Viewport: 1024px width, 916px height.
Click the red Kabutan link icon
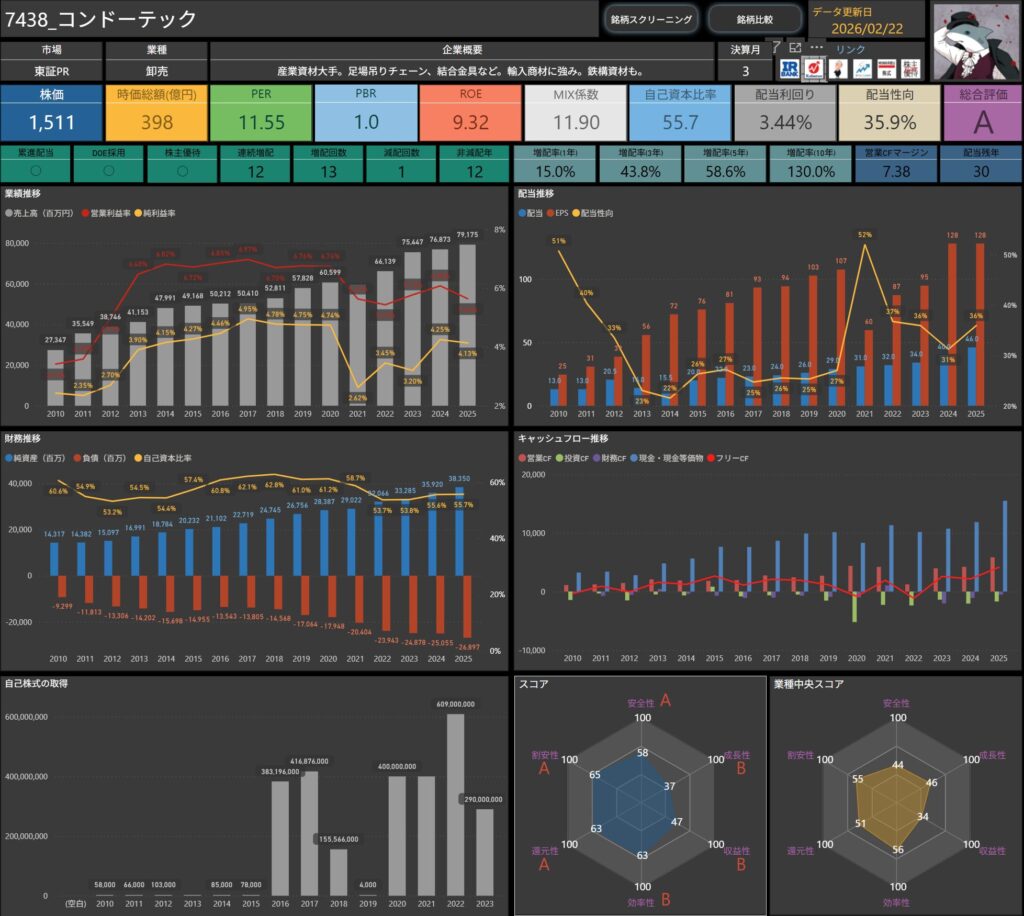pos(814,68)
